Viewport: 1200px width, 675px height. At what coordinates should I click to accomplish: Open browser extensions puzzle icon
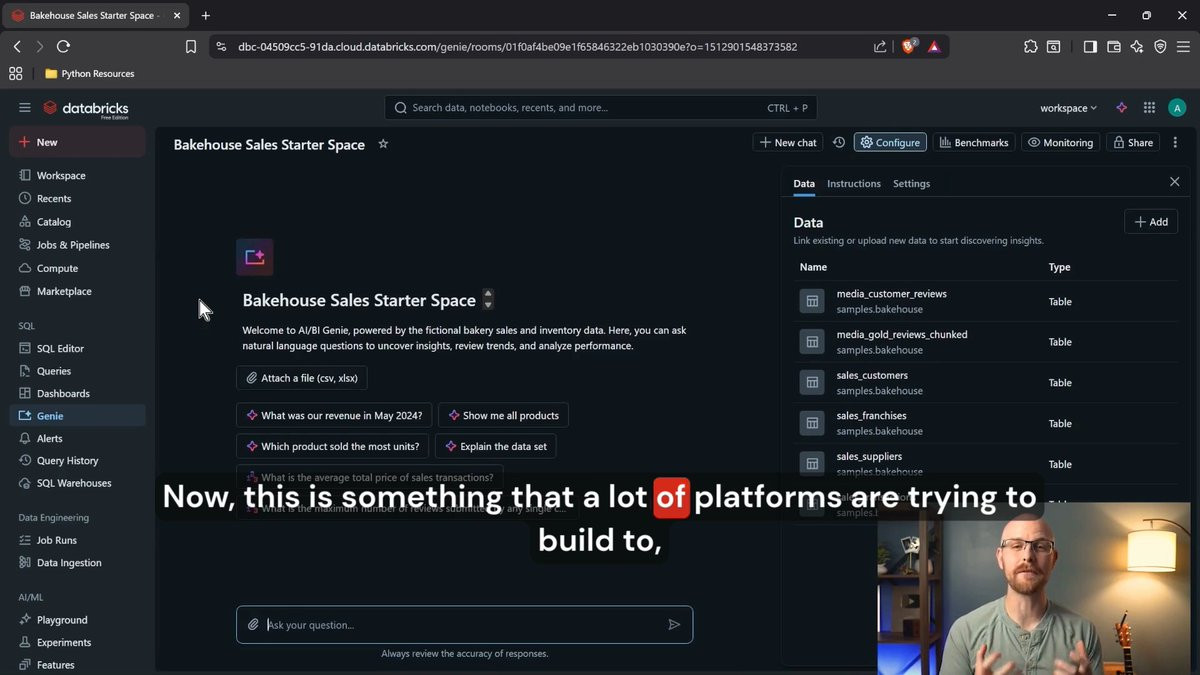1030,46
